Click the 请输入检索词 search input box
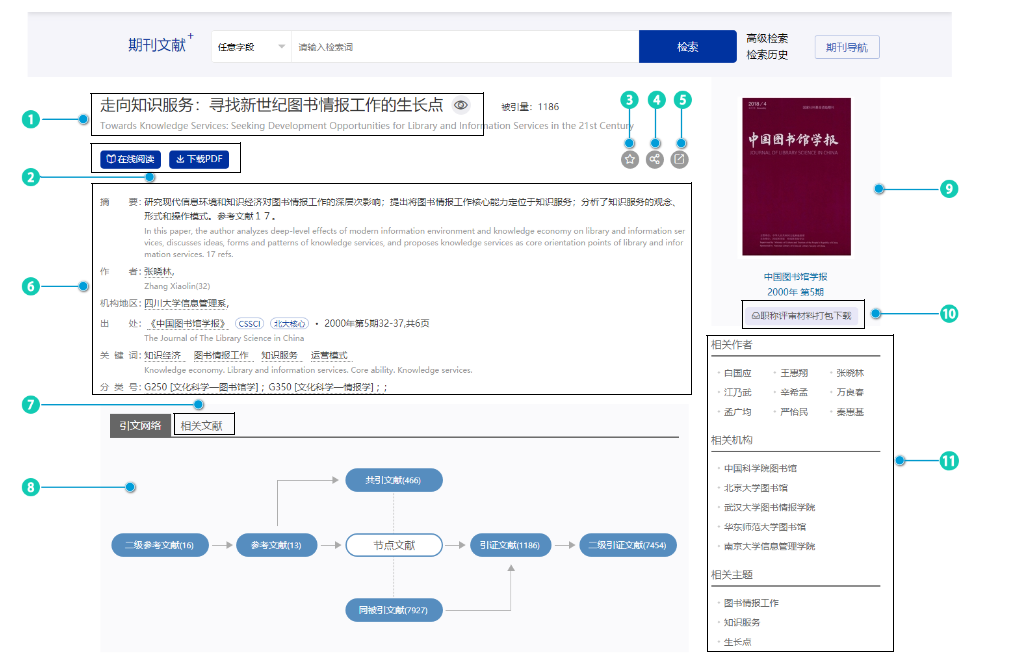Screen dimensions: 1011x653 [x=465, y=47]
